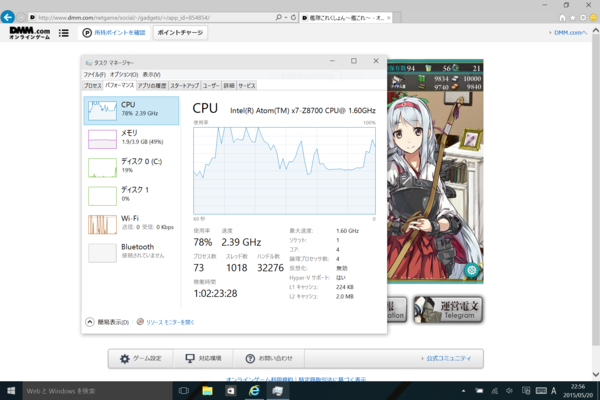This screenshot has height=400, width=600.
Task: Show hidden tray icons arrow
Action: pos(463,391)
